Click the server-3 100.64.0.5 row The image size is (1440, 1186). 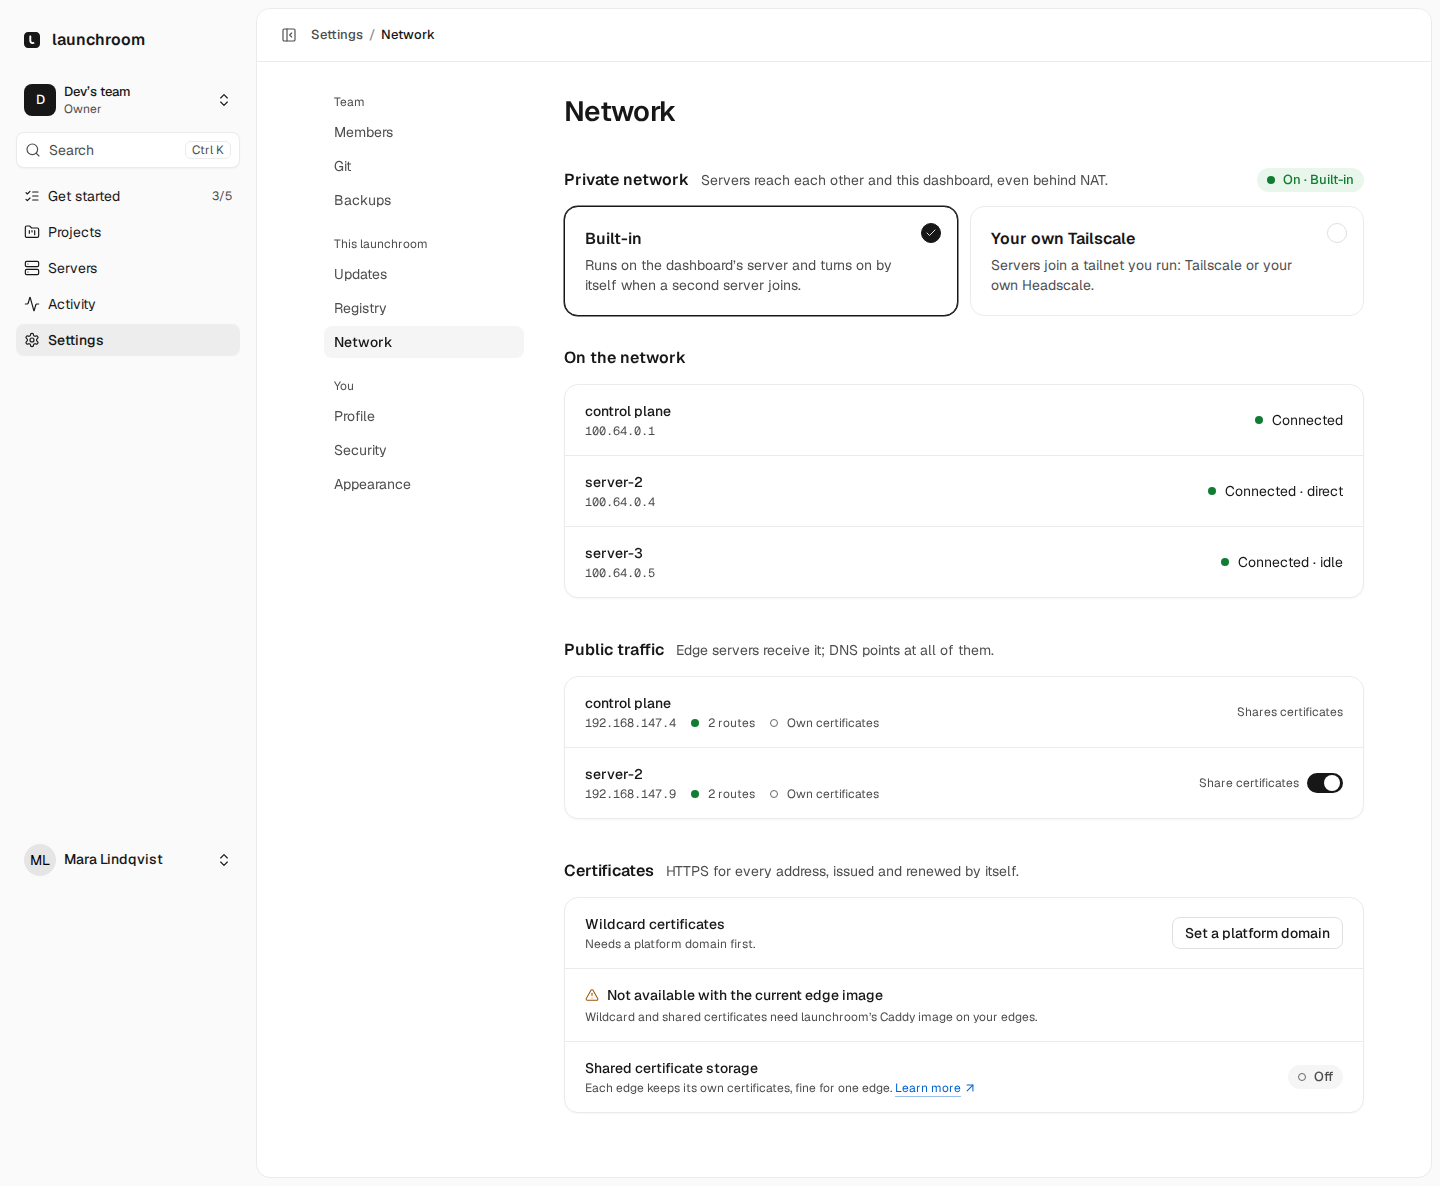(x=964, y=562)
